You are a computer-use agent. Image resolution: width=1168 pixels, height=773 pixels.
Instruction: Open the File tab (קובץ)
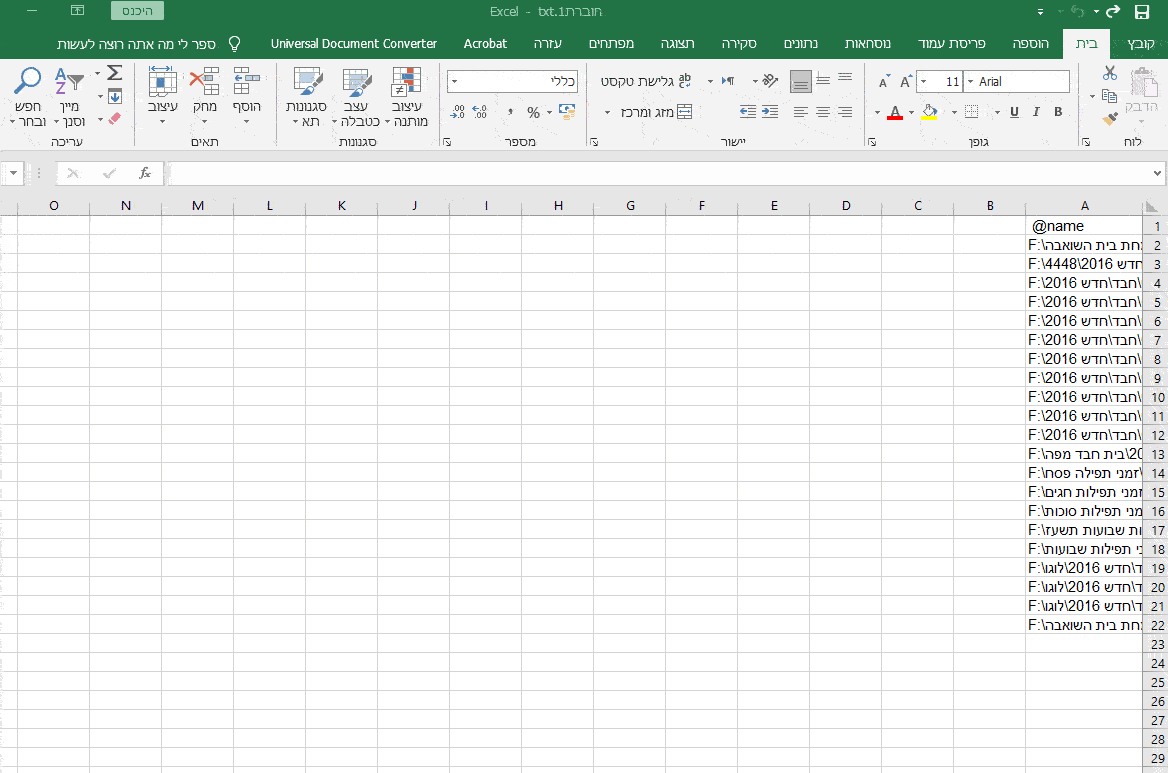(x=1140, y=43)
